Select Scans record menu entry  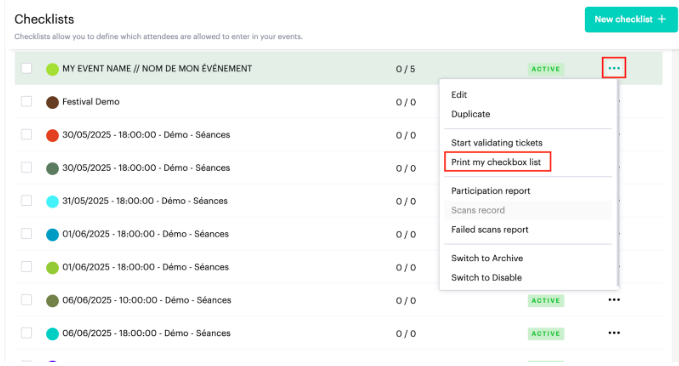[478, 210]
